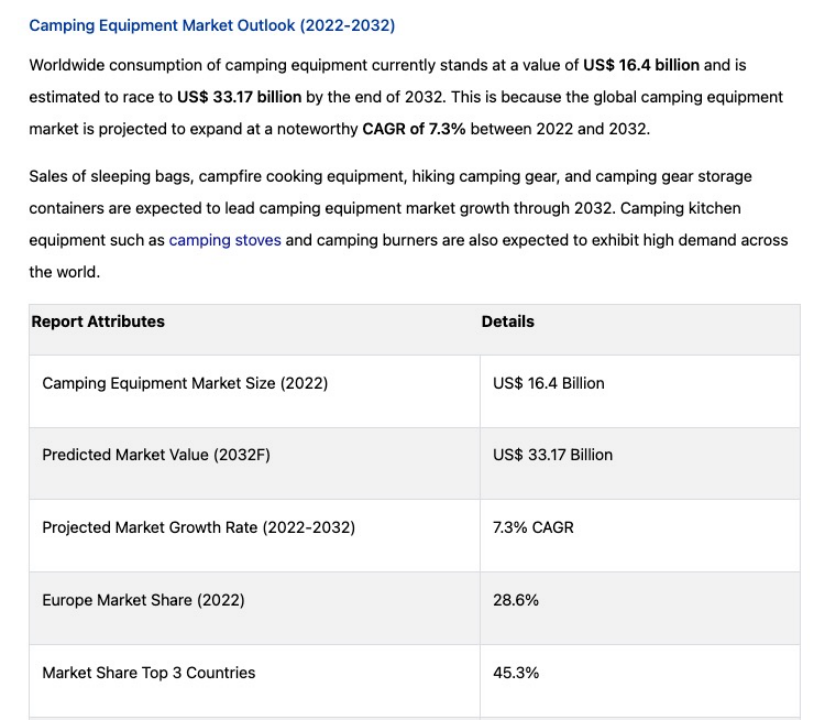This screenshot has height=720, width=814.
Task: Click the 28.6% table value
Action: (x=516, y=600)
